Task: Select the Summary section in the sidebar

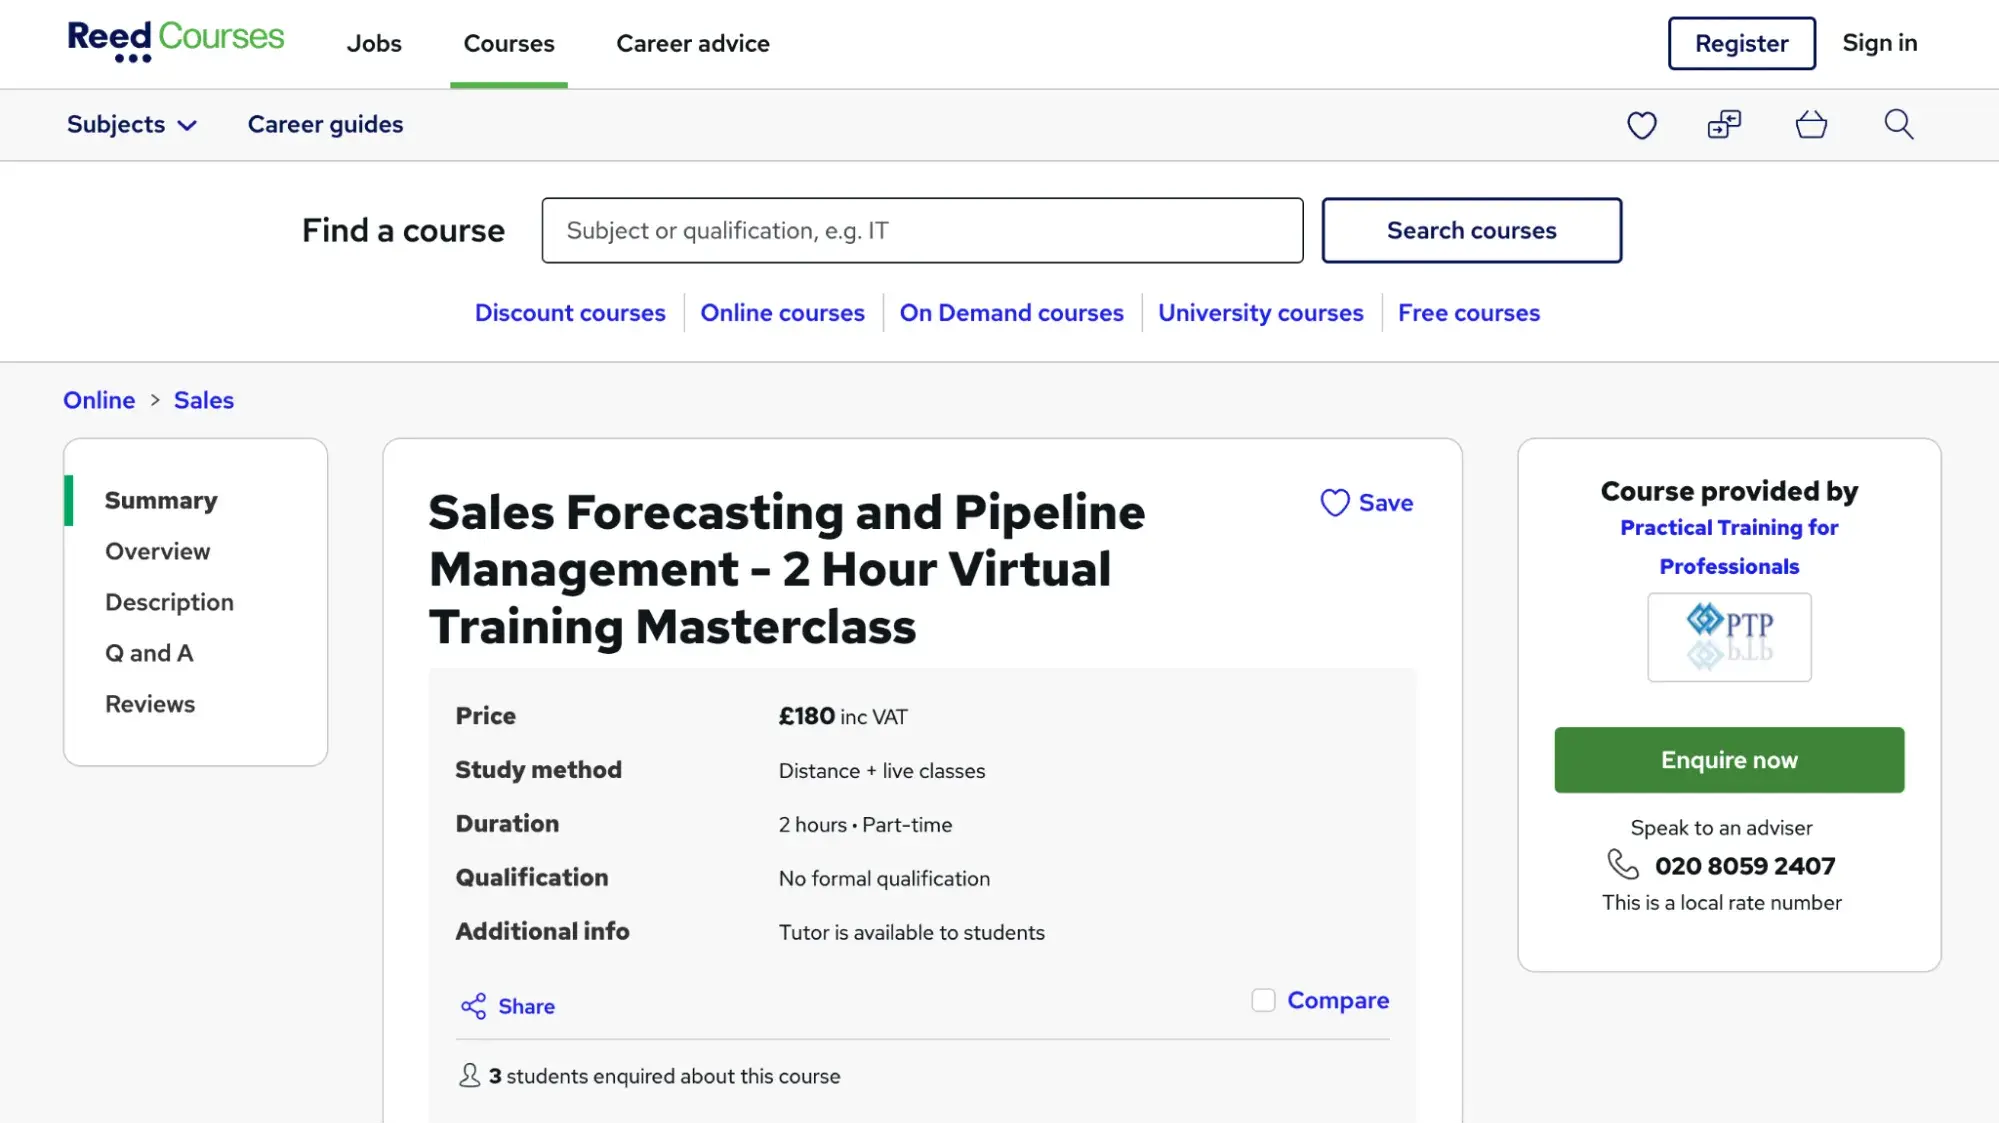Action: click(161, 500)
